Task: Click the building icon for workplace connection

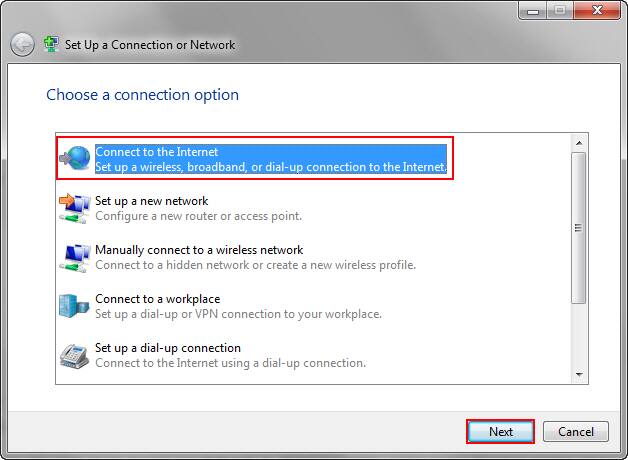Action: (x=75, y=306)
